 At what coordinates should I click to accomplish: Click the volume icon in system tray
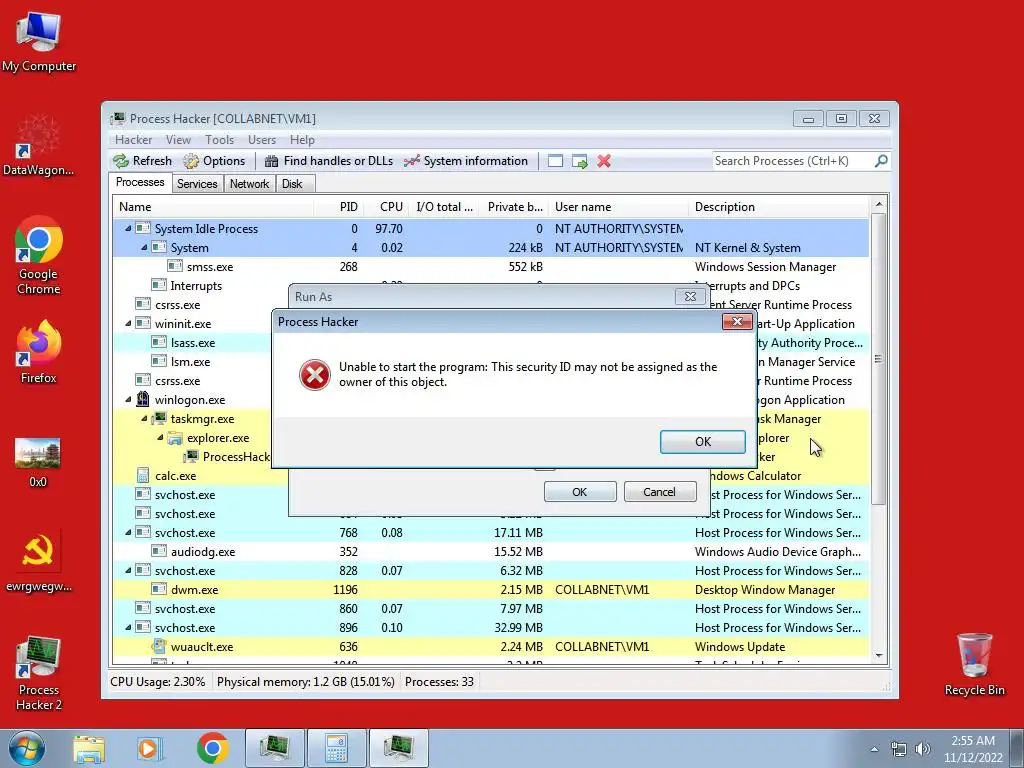pyautogui.click(x=922, y=749)
